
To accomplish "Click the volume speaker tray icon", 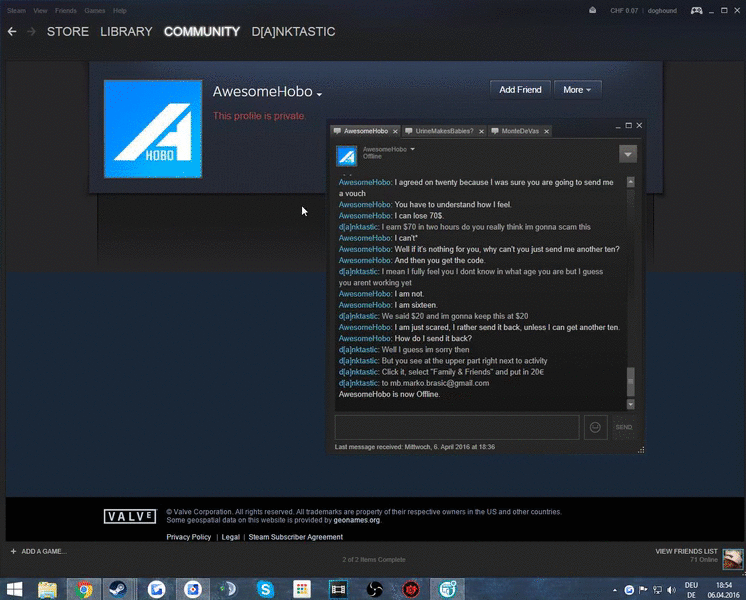I will (x=671, y=590).
